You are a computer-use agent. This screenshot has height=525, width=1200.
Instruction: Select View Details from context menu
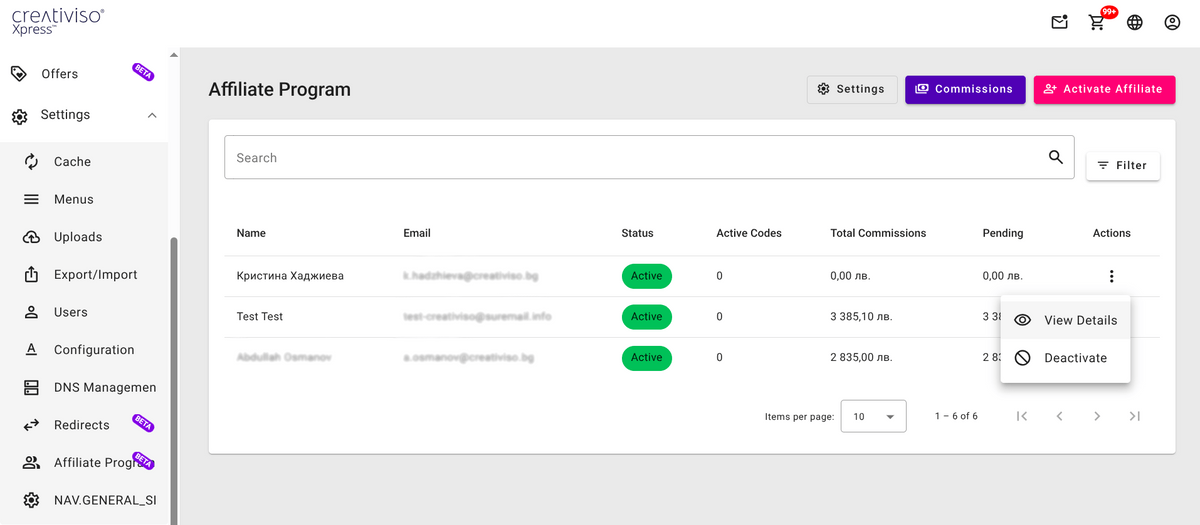(x=1065, y=320)
